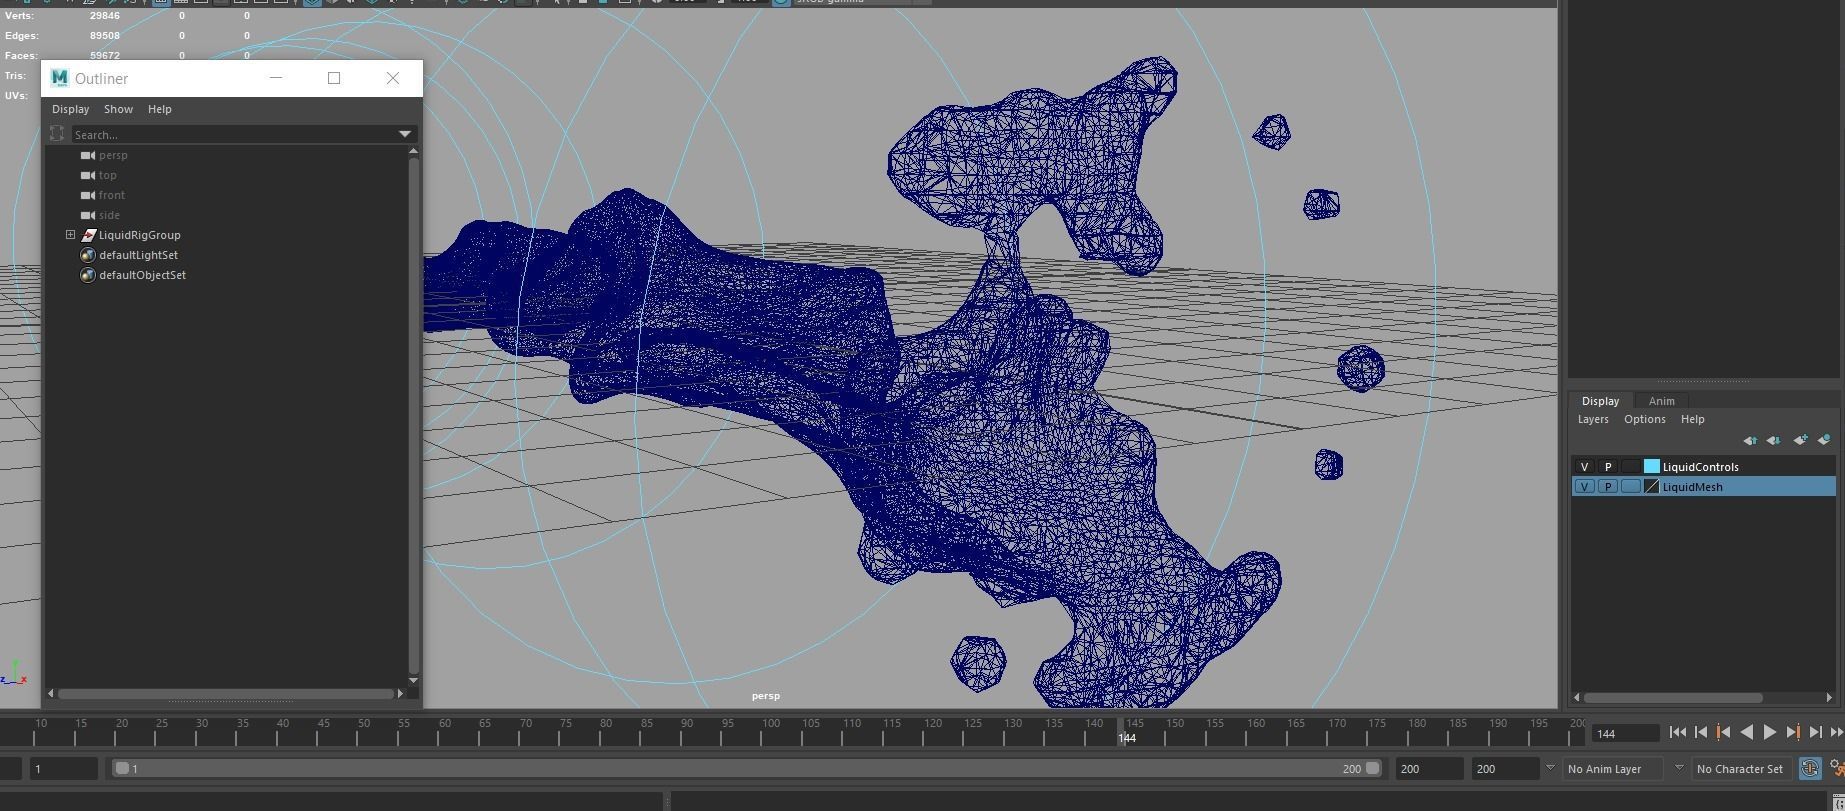Click the No Anim Layer label
Screen dimensions: 1845x811
[1604, 769]
